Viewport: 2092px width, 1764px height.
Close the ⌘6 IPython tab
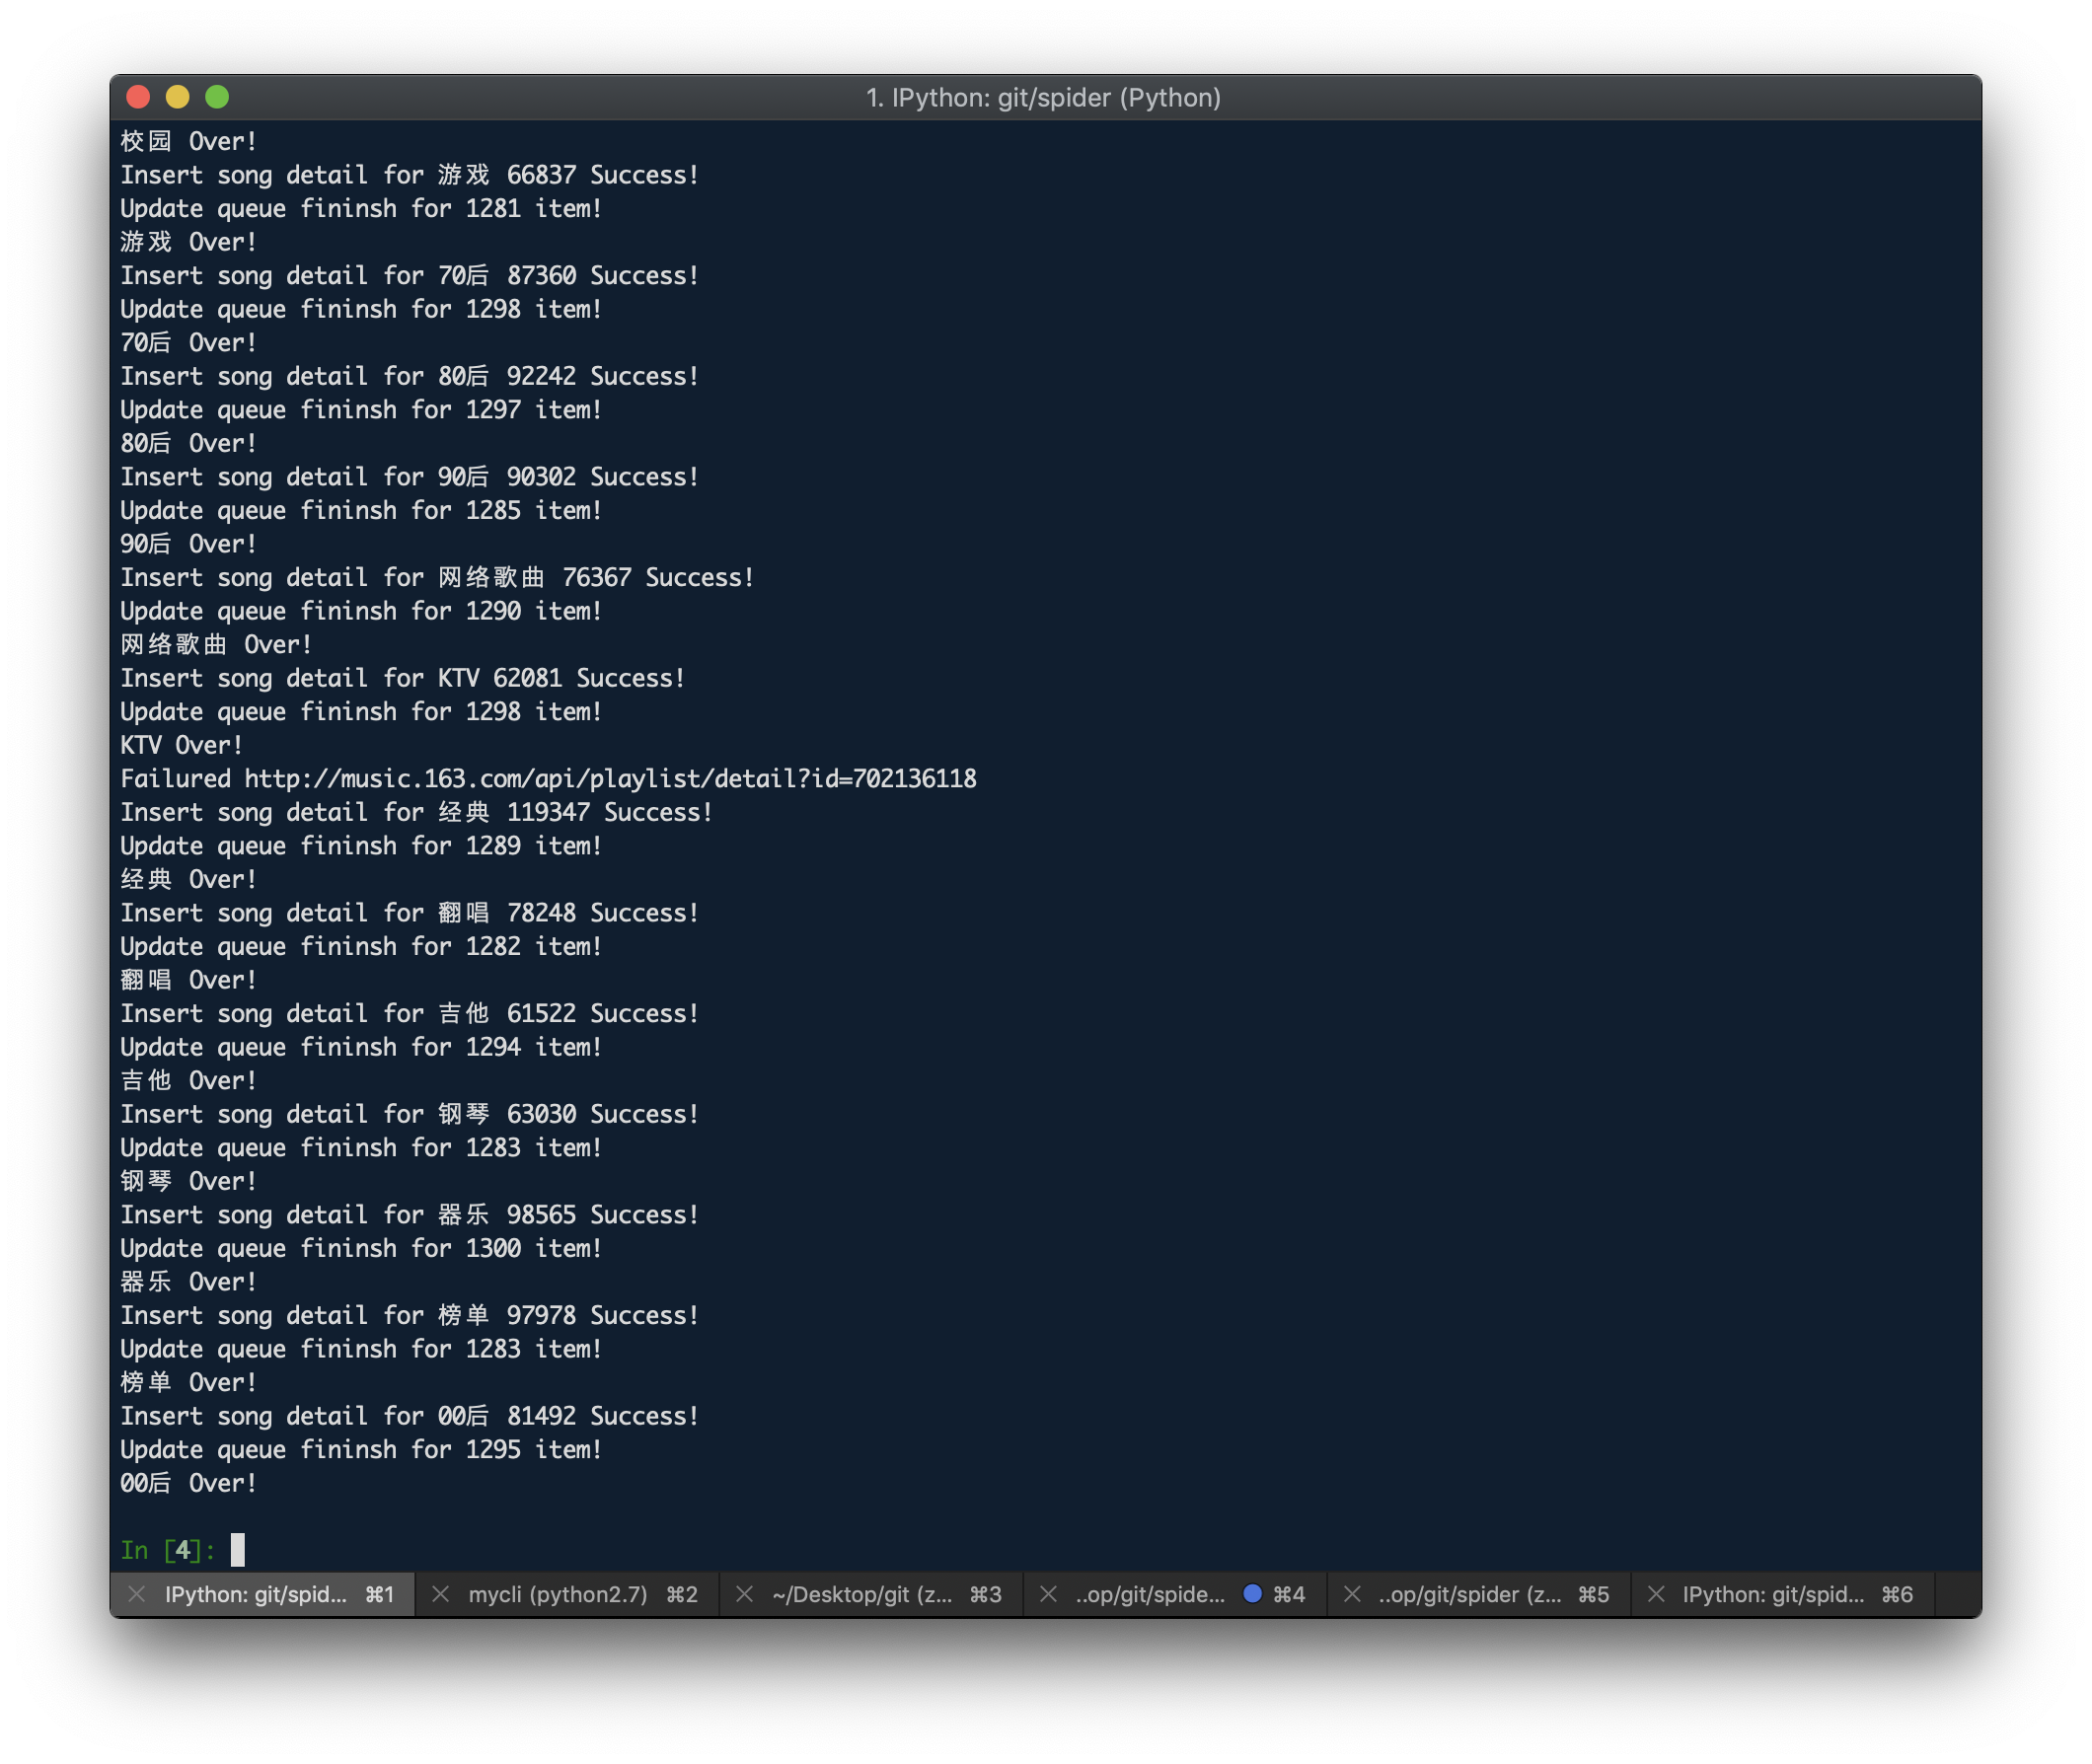tap(1656, 1594)
